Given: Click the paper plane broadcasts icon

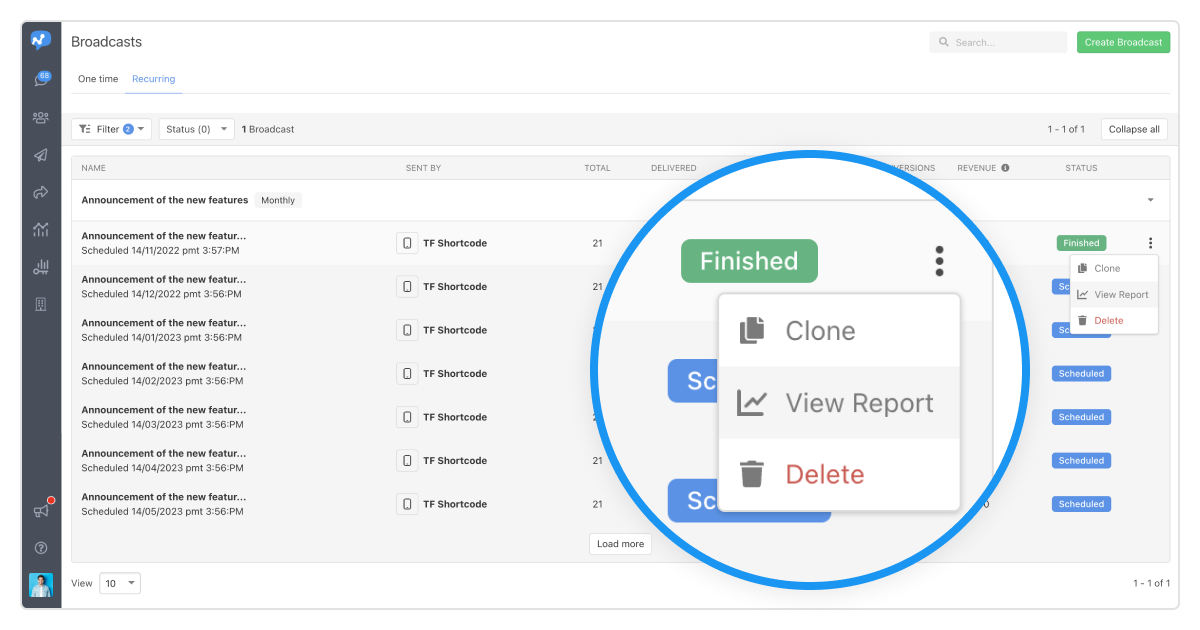Looking at the screenshot, I should pos(41,155).
